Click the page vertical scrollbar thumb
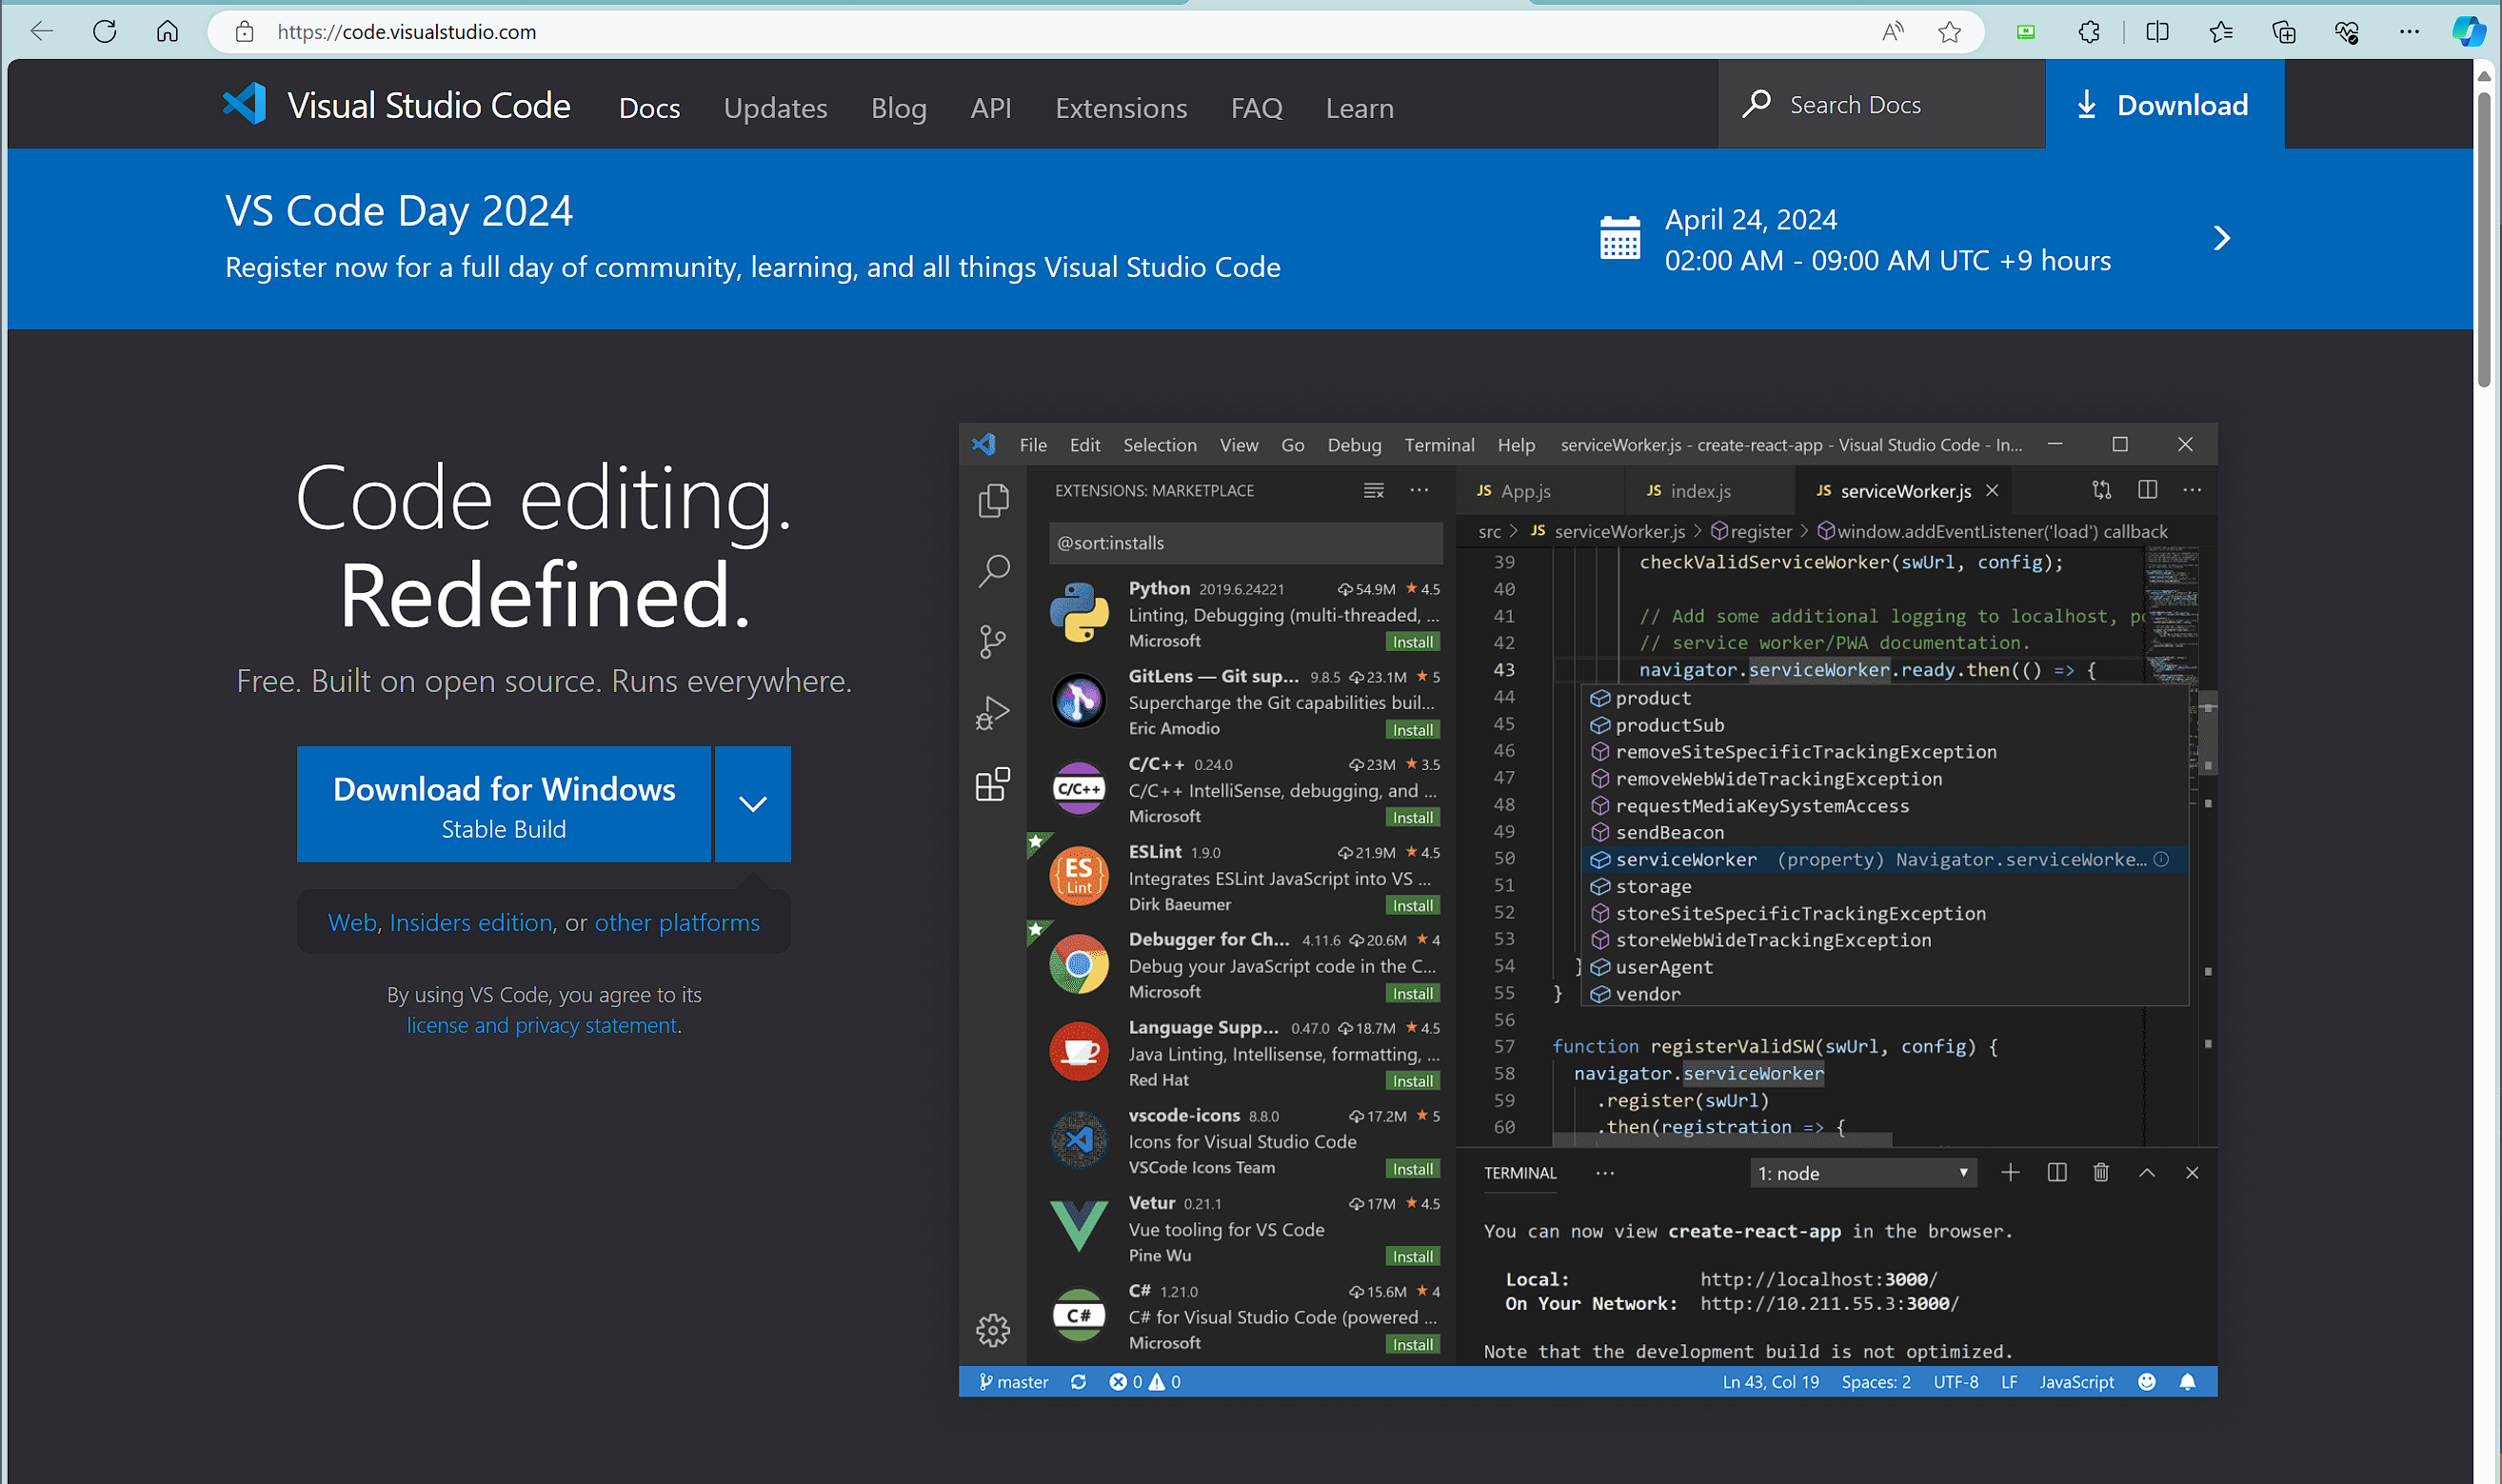2502x1484 pixels. tap(2483, 240)
